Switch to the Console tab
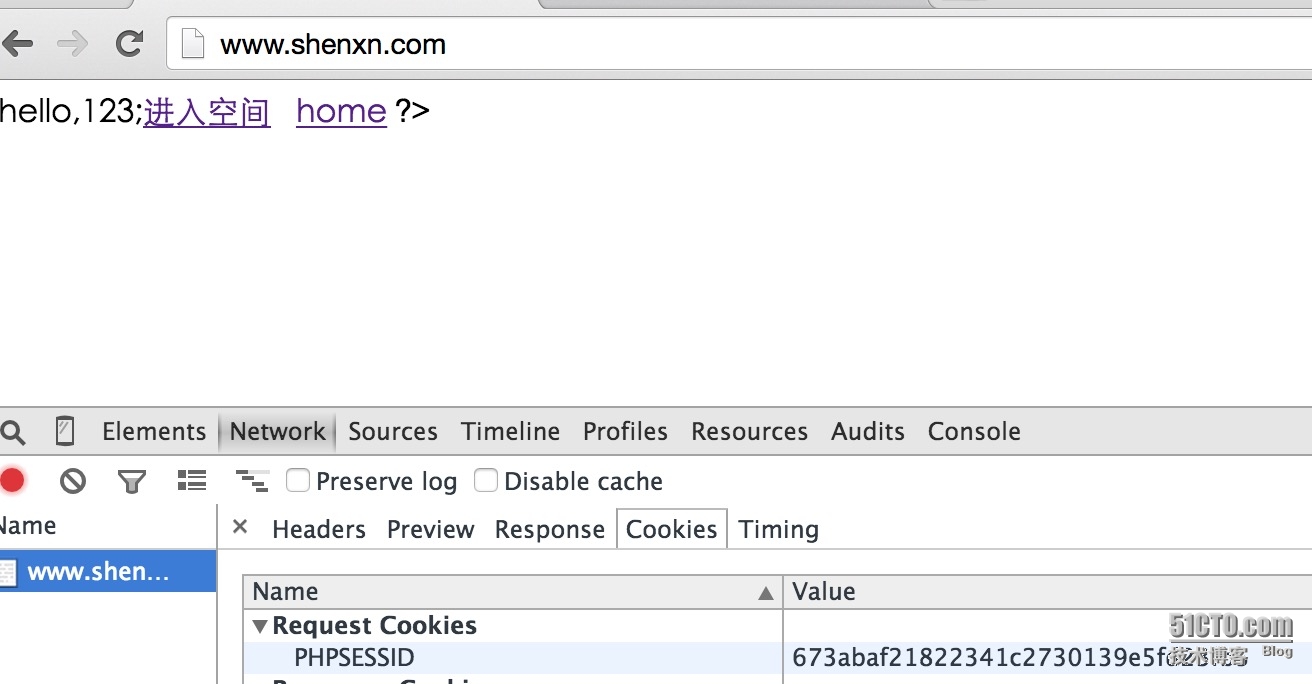1312x684 pixels. (x=974, y=431)
